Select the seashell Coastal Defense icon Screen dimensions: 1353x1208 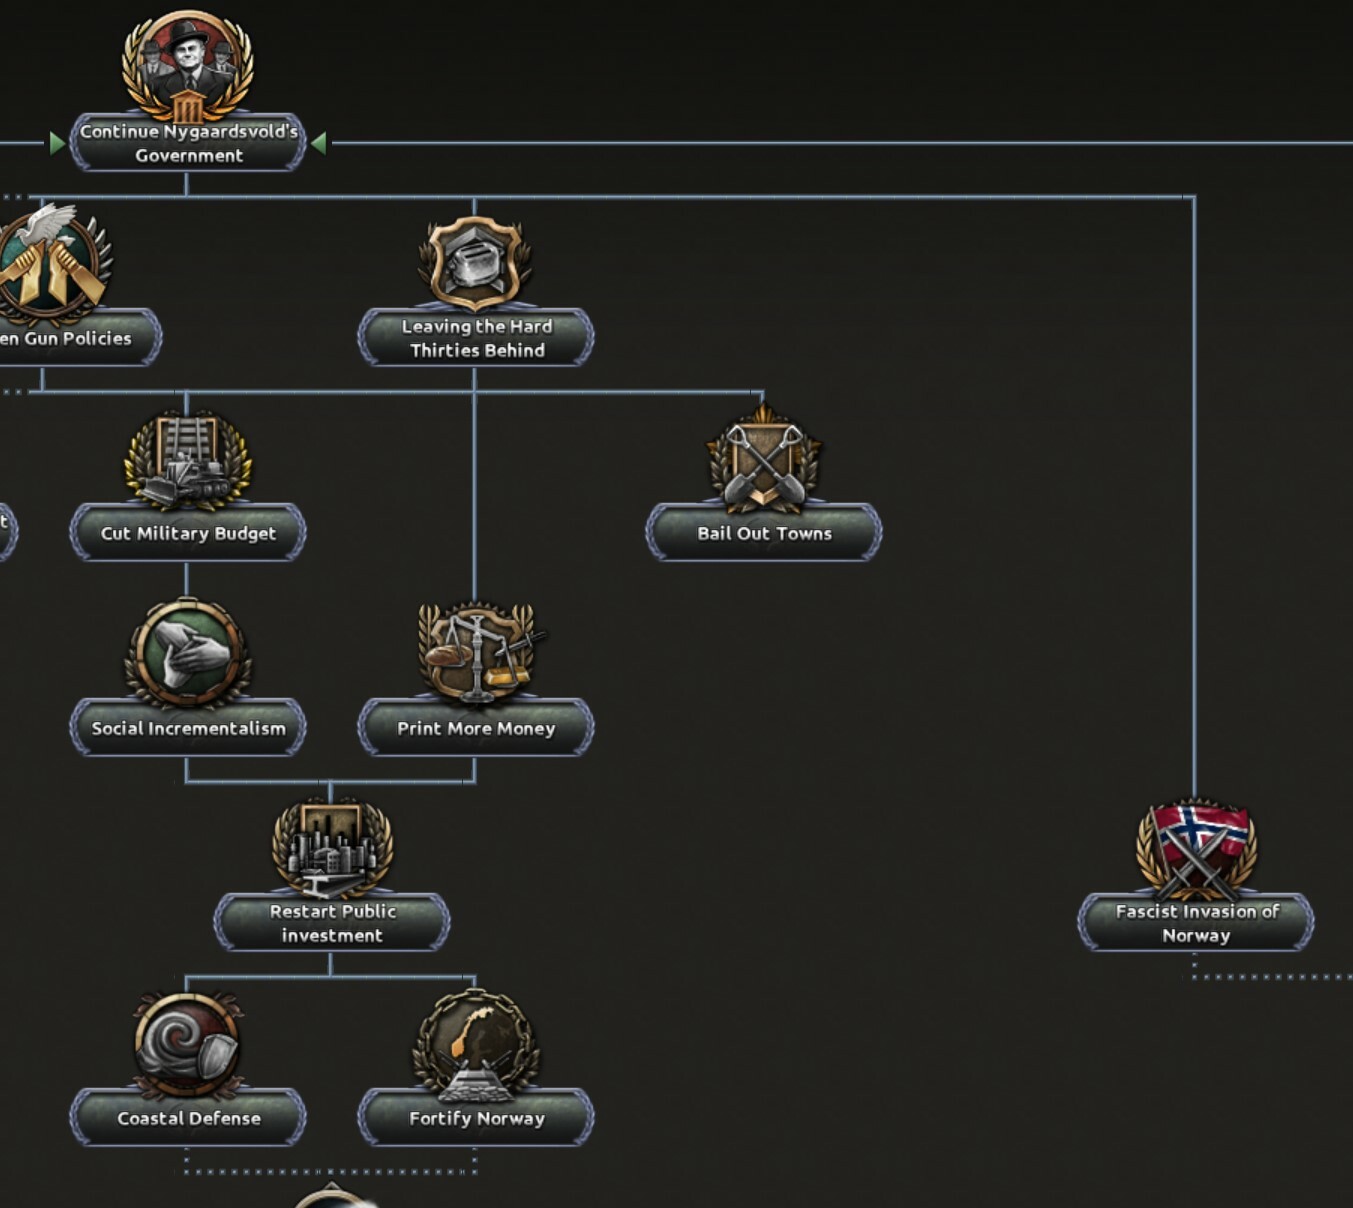tap(187, 1043)
